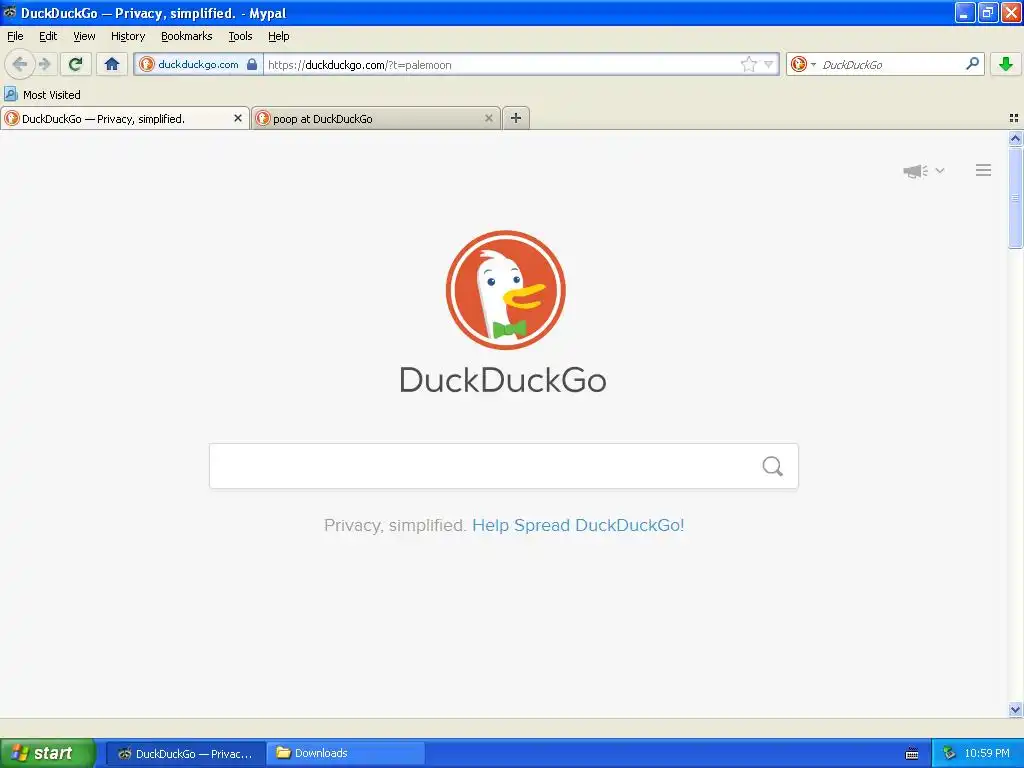This screenshot has width=1024, height=768.
Task: Open the Windows Start button
Action: [x=47, y=753]
